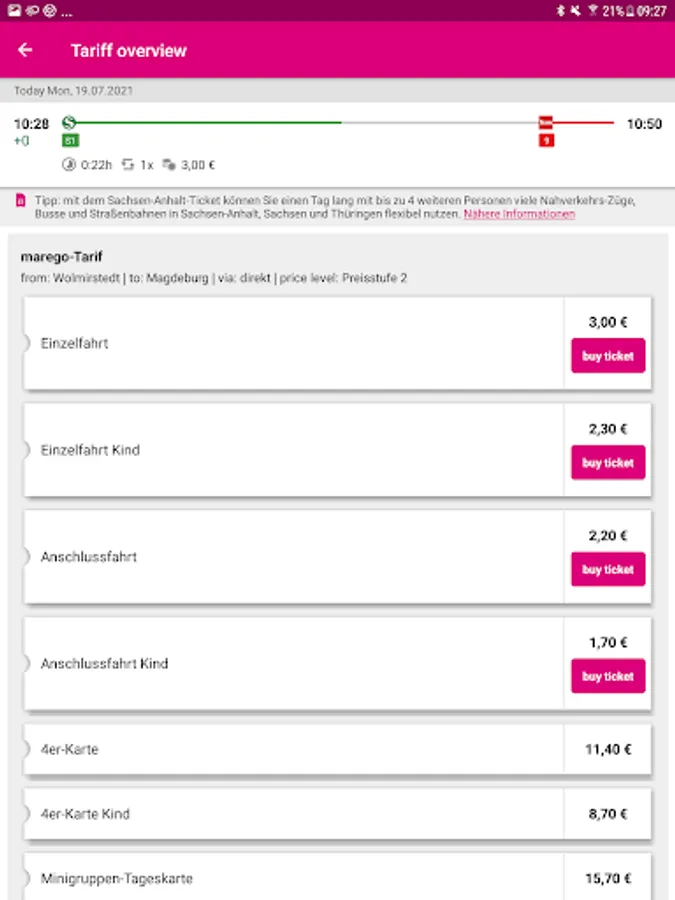Click the red tram icon on journey line
Viewport: 675px width, 900px height.
pyautogui.click(x=545, y=123)
